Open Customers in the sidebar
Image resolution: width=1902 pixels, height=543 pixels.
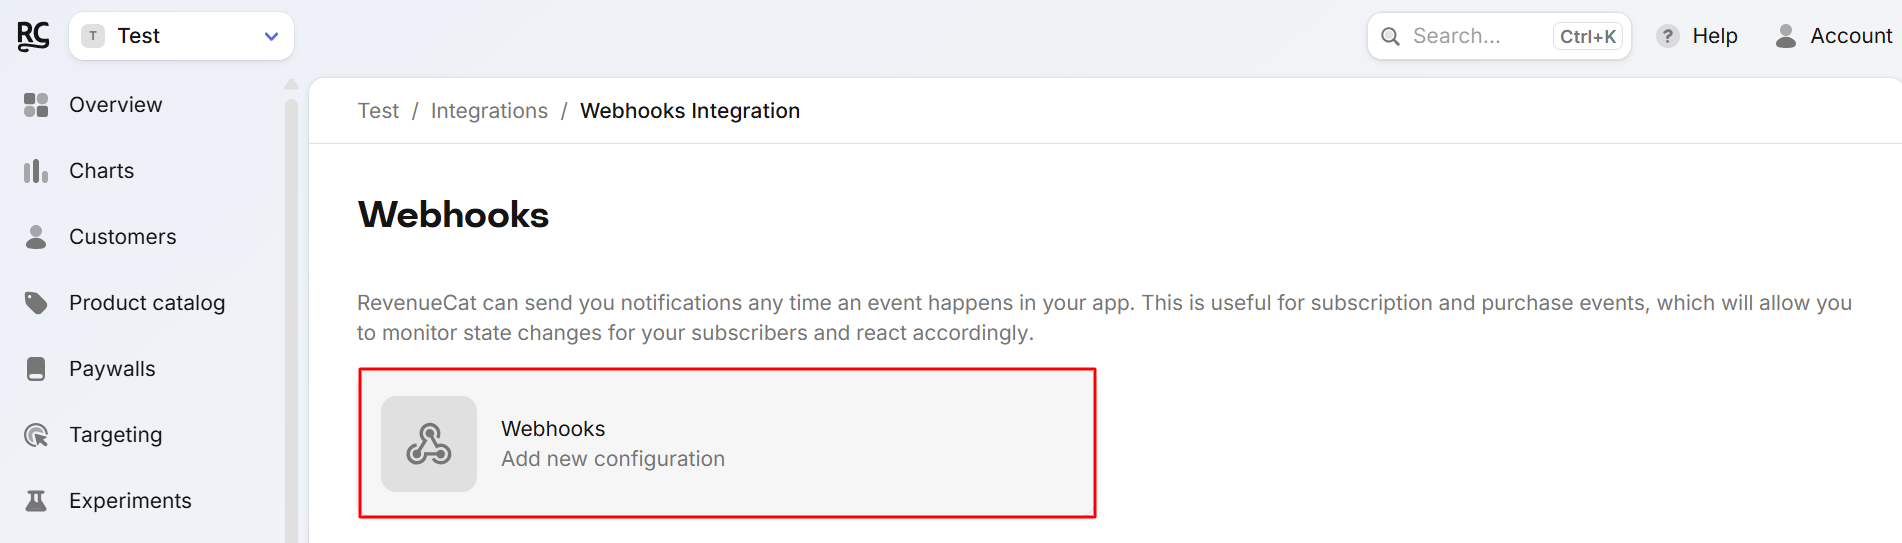coord(122,237)
